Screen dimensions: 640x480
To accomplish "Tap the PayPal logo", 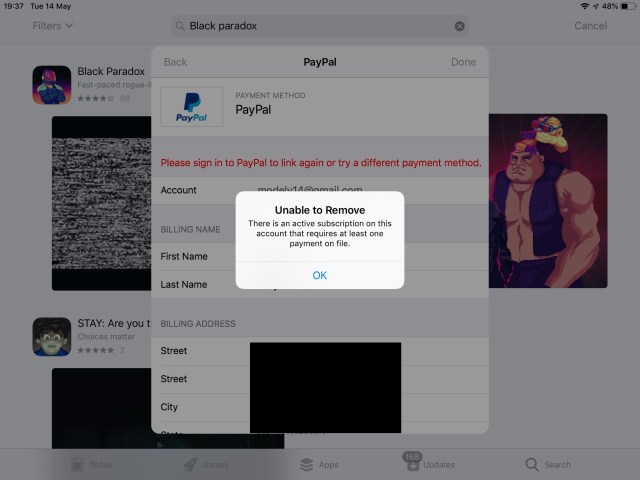I will (191, 107).
